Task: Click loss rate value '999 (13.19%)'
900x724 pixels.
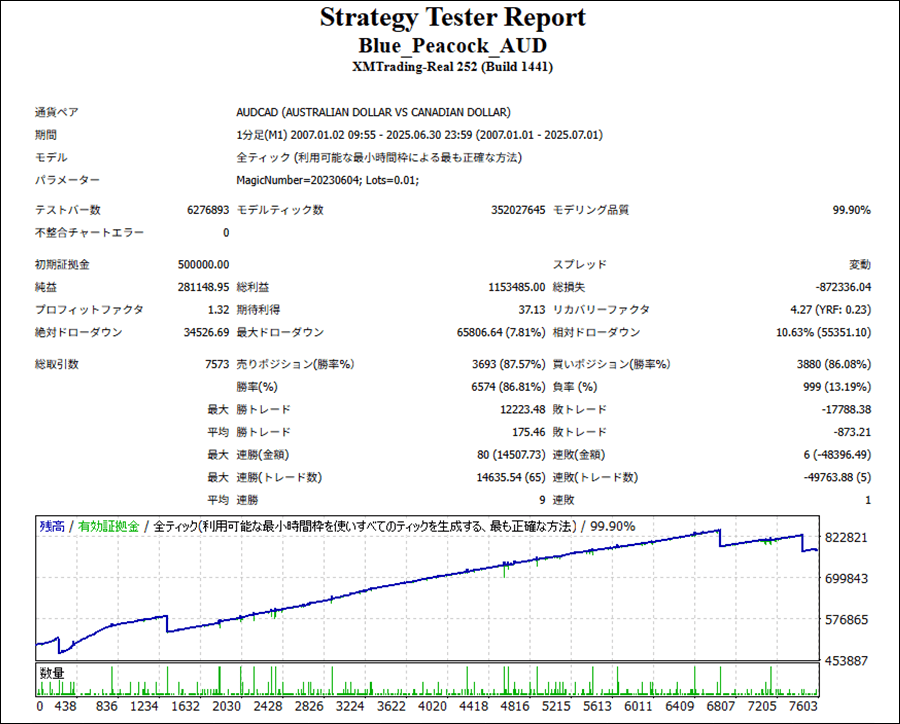Action: [x=836, y=387]
